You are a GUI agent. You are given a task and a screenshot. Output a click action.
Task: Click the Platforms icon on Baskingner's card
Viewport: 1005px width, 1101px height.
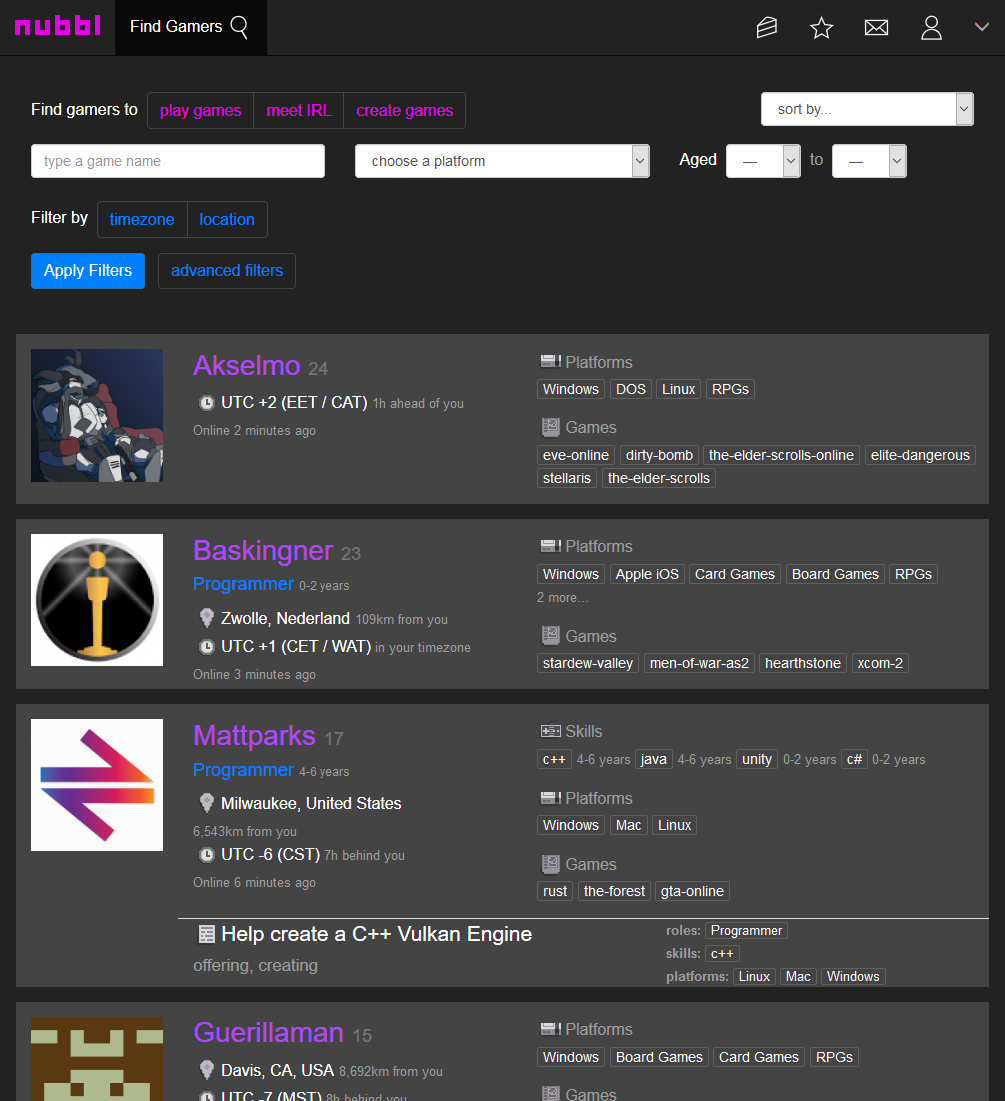point(550,546)
